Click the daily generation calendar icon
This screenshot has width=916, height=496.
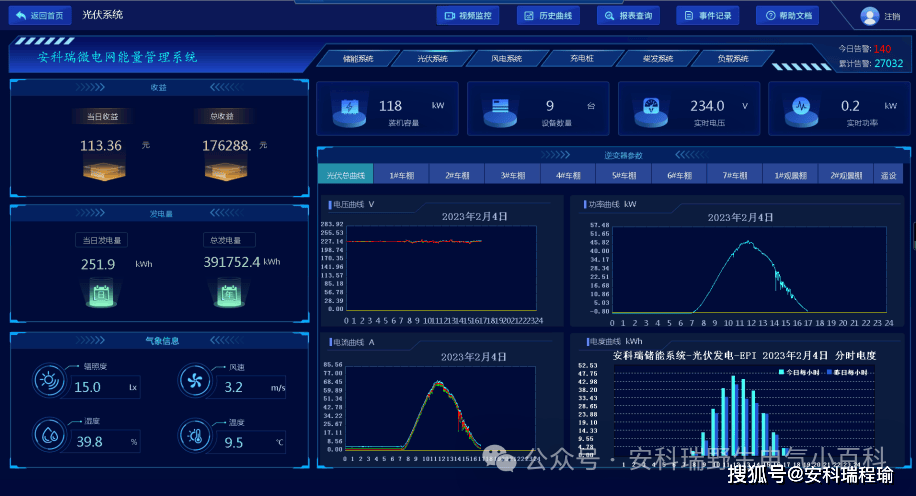point(101,293)
